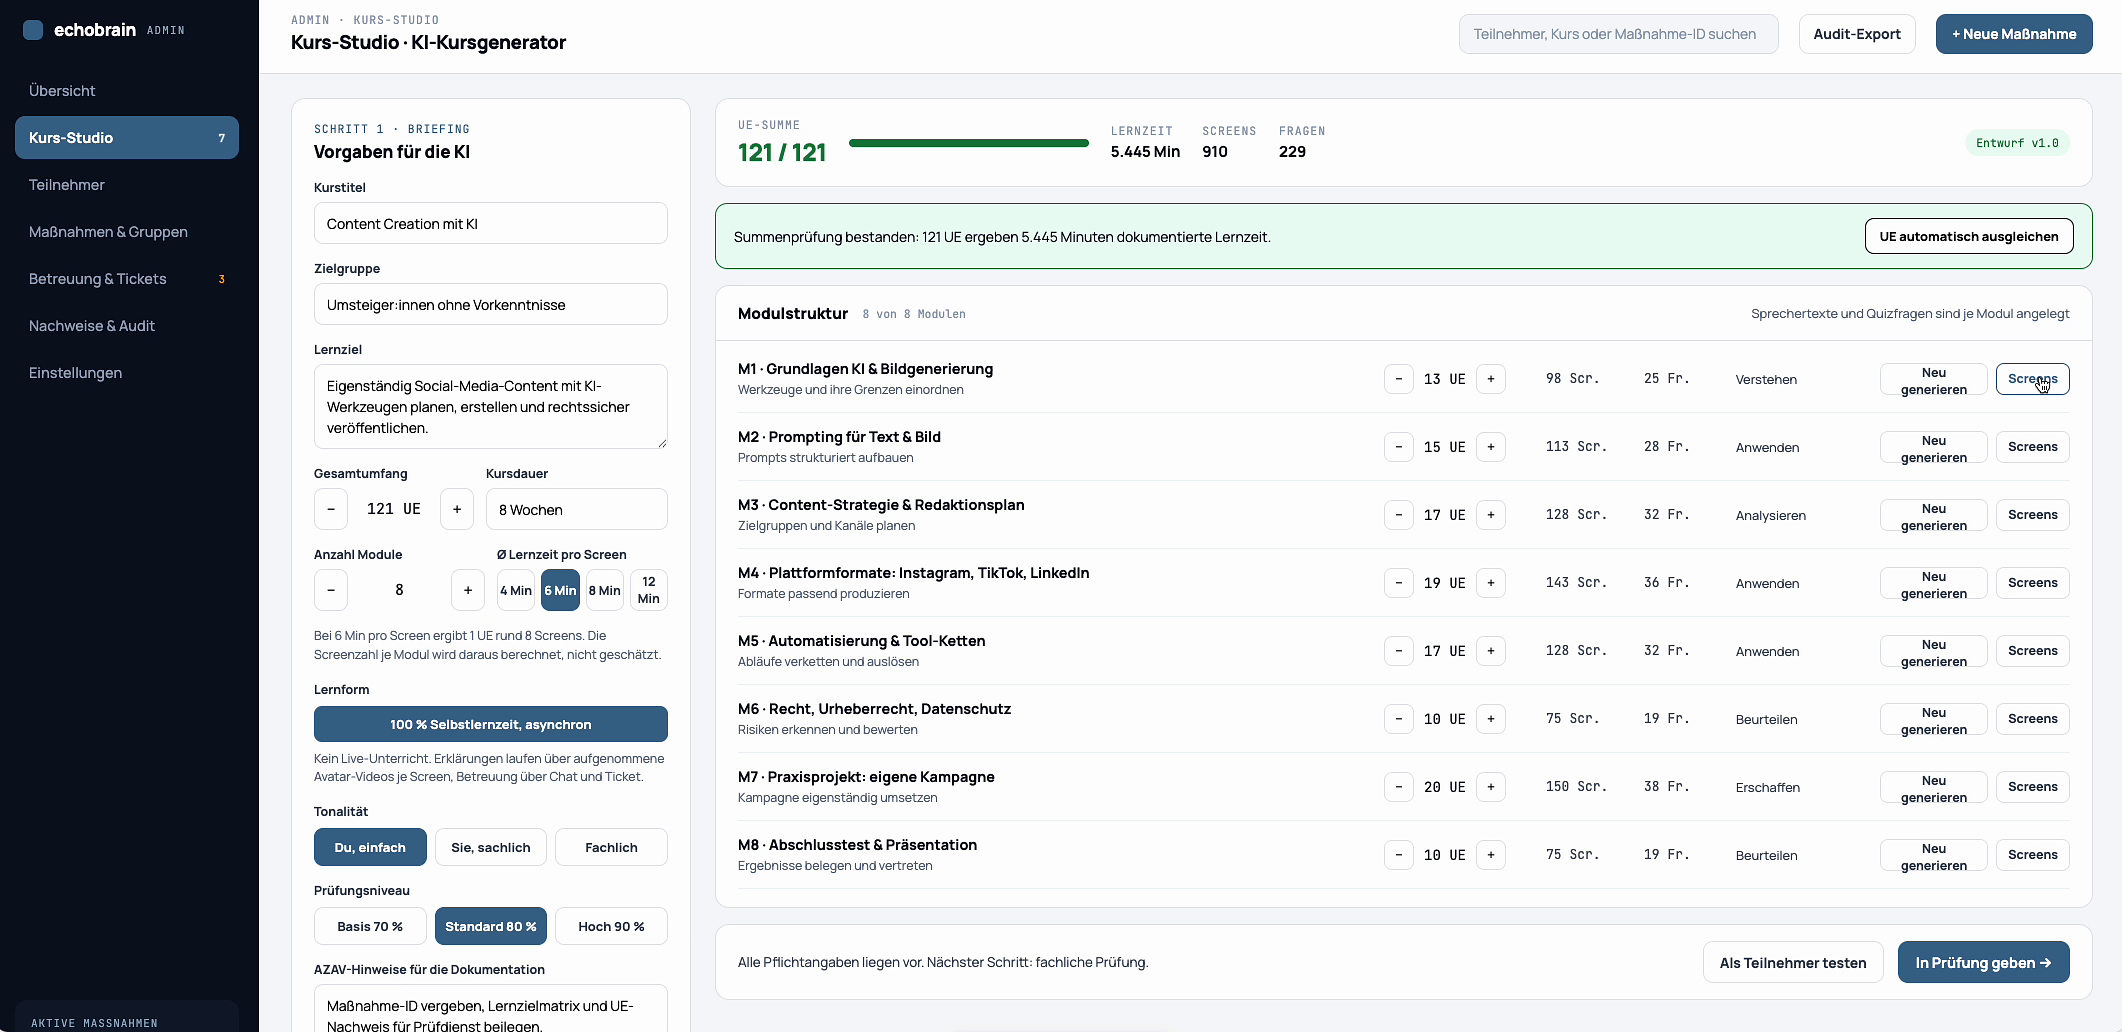Set Prüfungsniveau to Hoch 90 %

click(611, 926)
